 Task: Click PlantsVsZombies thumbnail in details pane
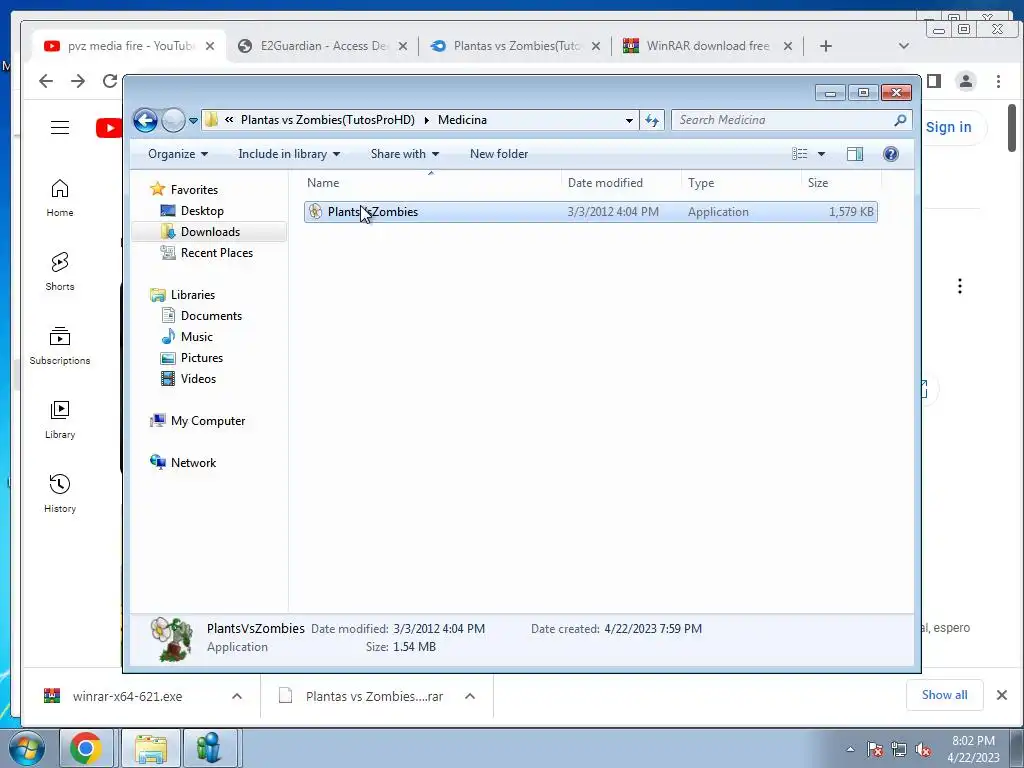(x=172, y=639)
